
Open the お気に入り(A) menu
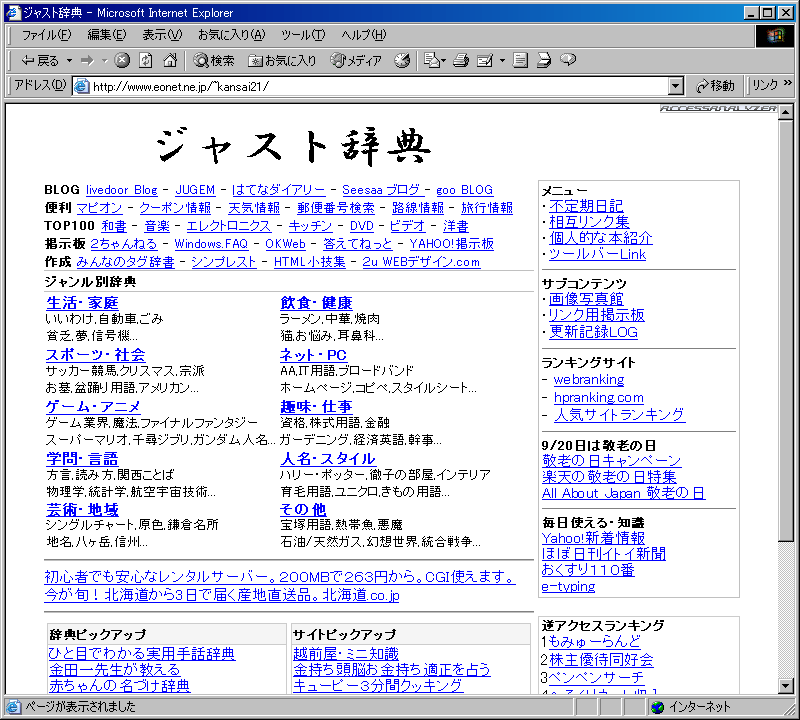click(232, 35)
